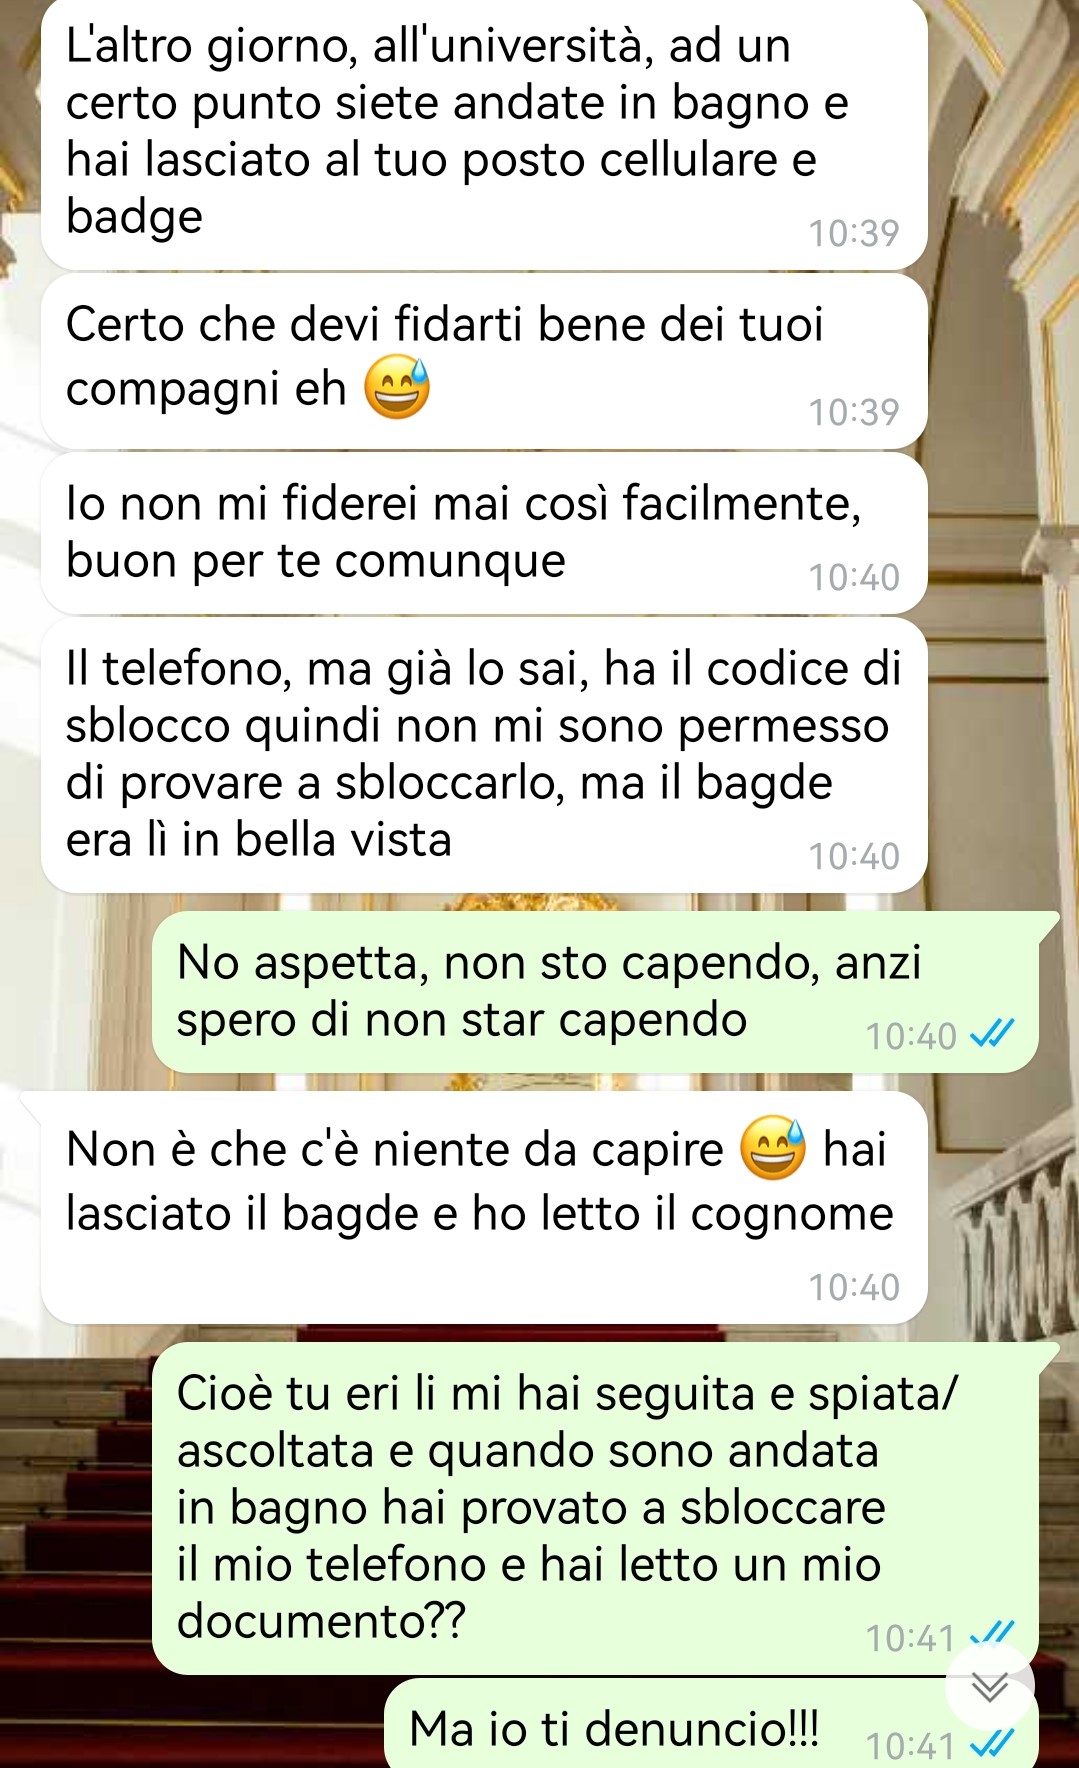The height and width of the screenshot is (1768, 1079).
Task: Tap the 10:40 timestamp under 'ho letto il cognome'
Action: coord(853,1287)
